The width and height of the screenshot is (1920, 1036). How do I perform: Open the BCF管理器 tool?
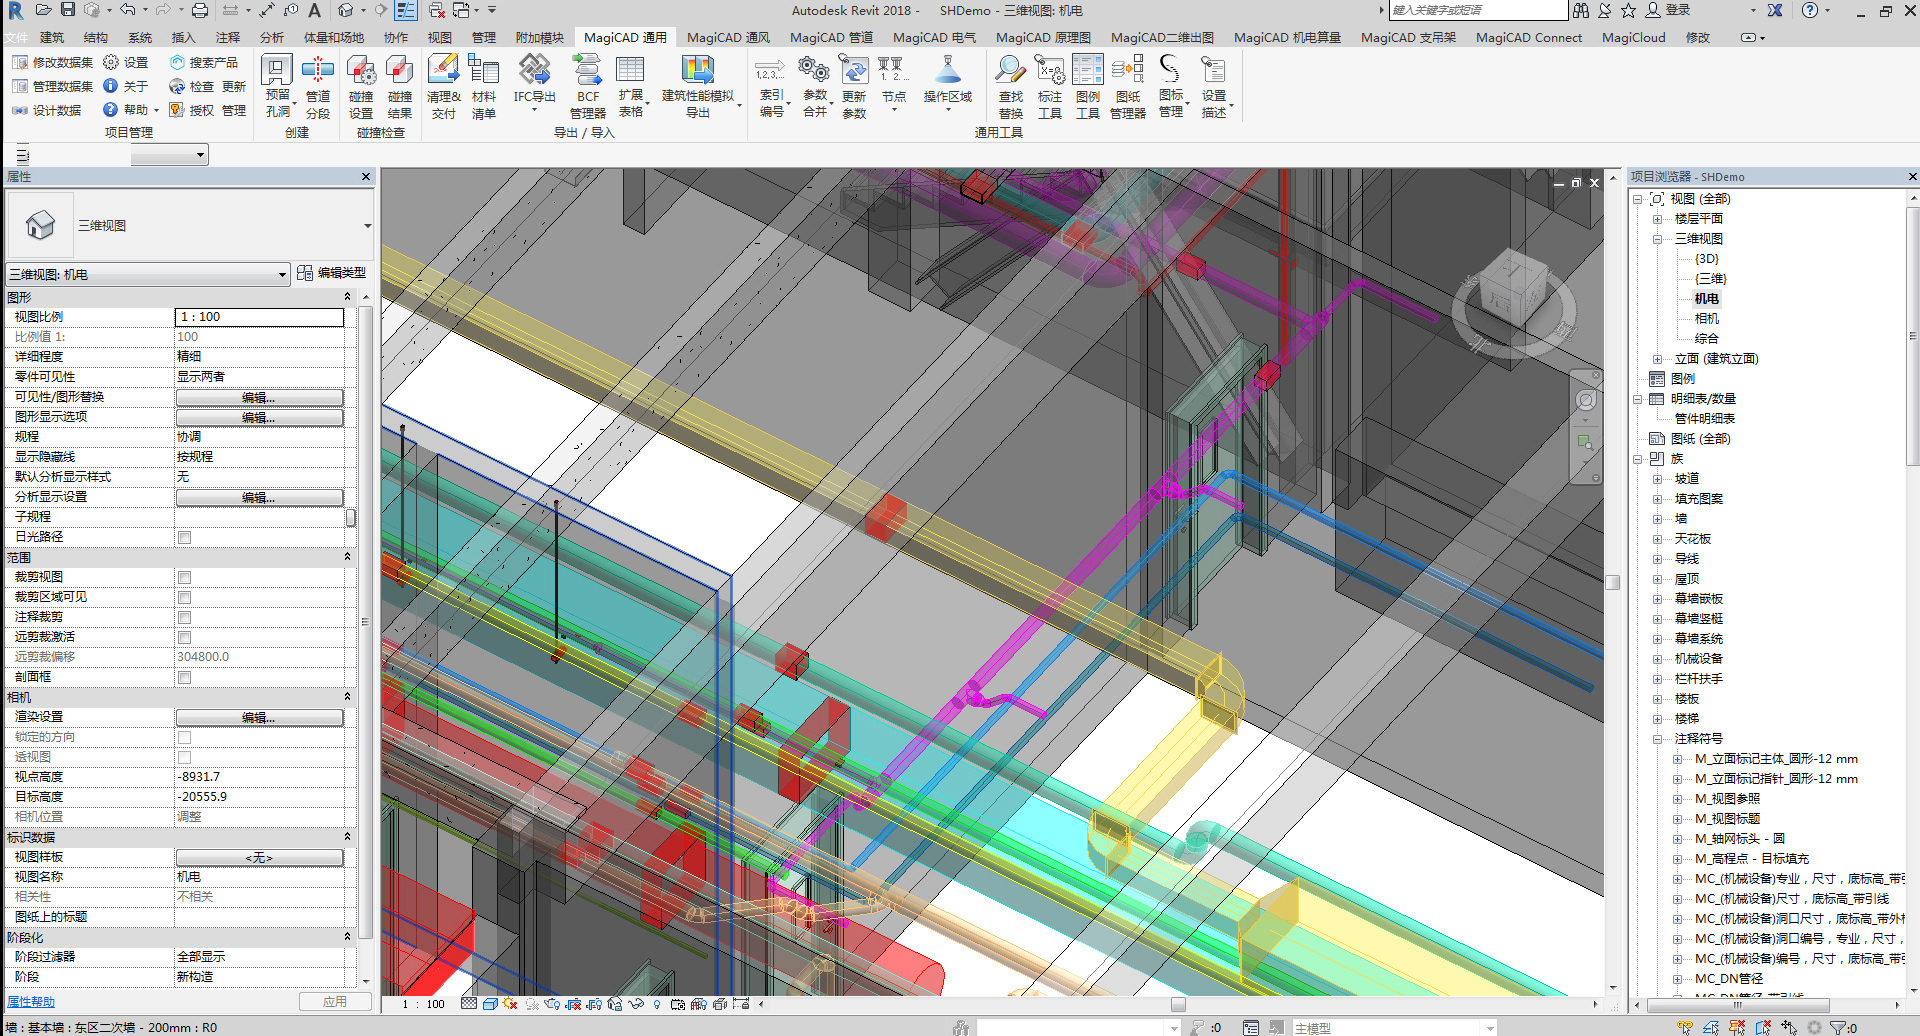coord(588,72)
